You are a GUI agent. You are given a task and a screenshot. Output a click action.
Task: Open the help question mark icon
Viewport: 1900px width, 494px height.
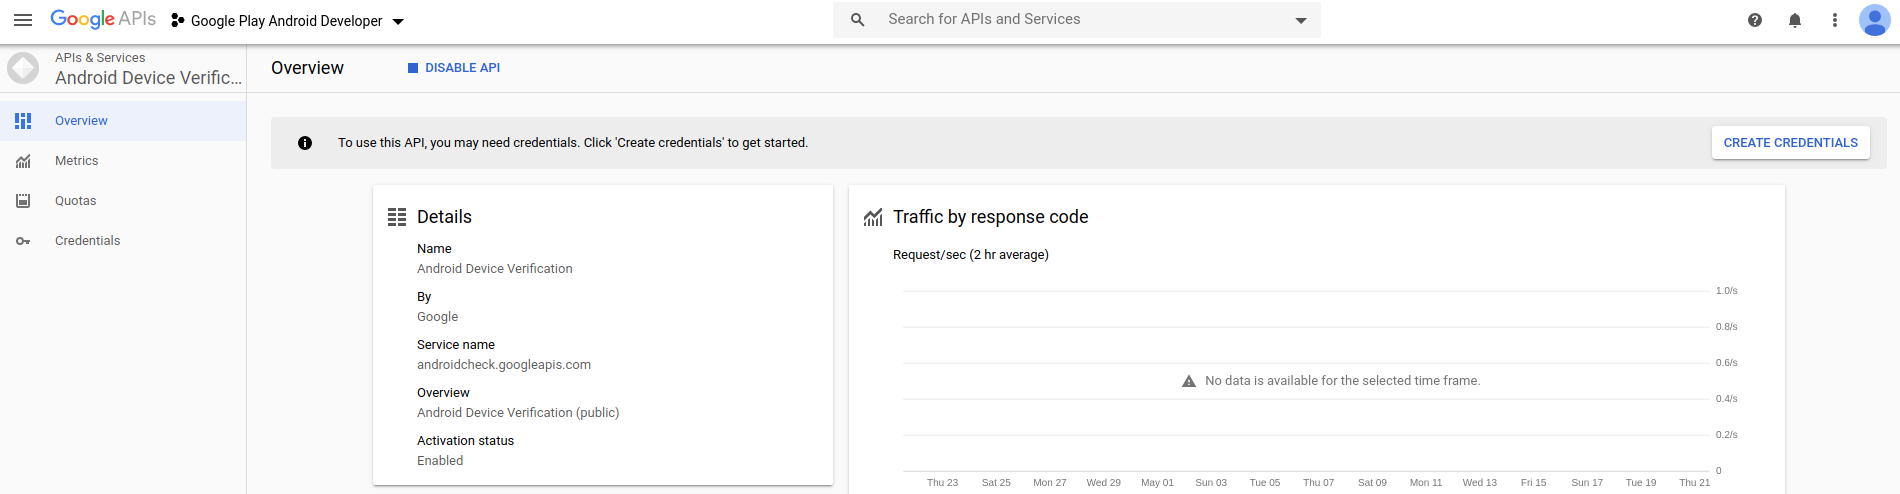tap(1754, 20)
